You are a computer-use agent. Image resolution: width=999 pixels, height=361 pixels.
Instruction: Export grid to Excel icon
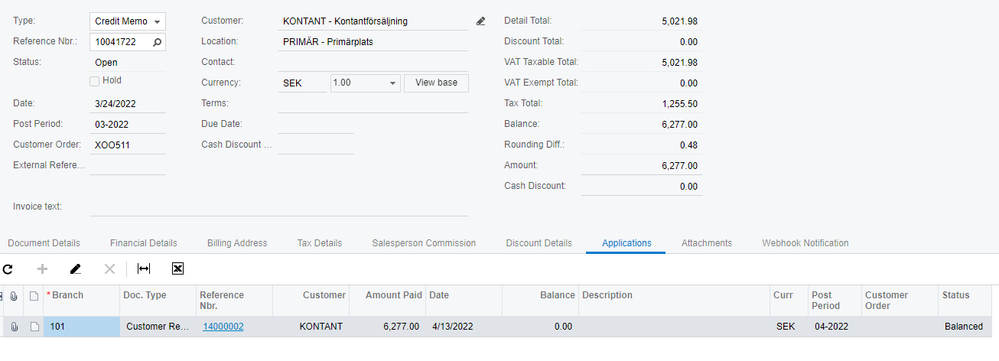tap(178, 269)
